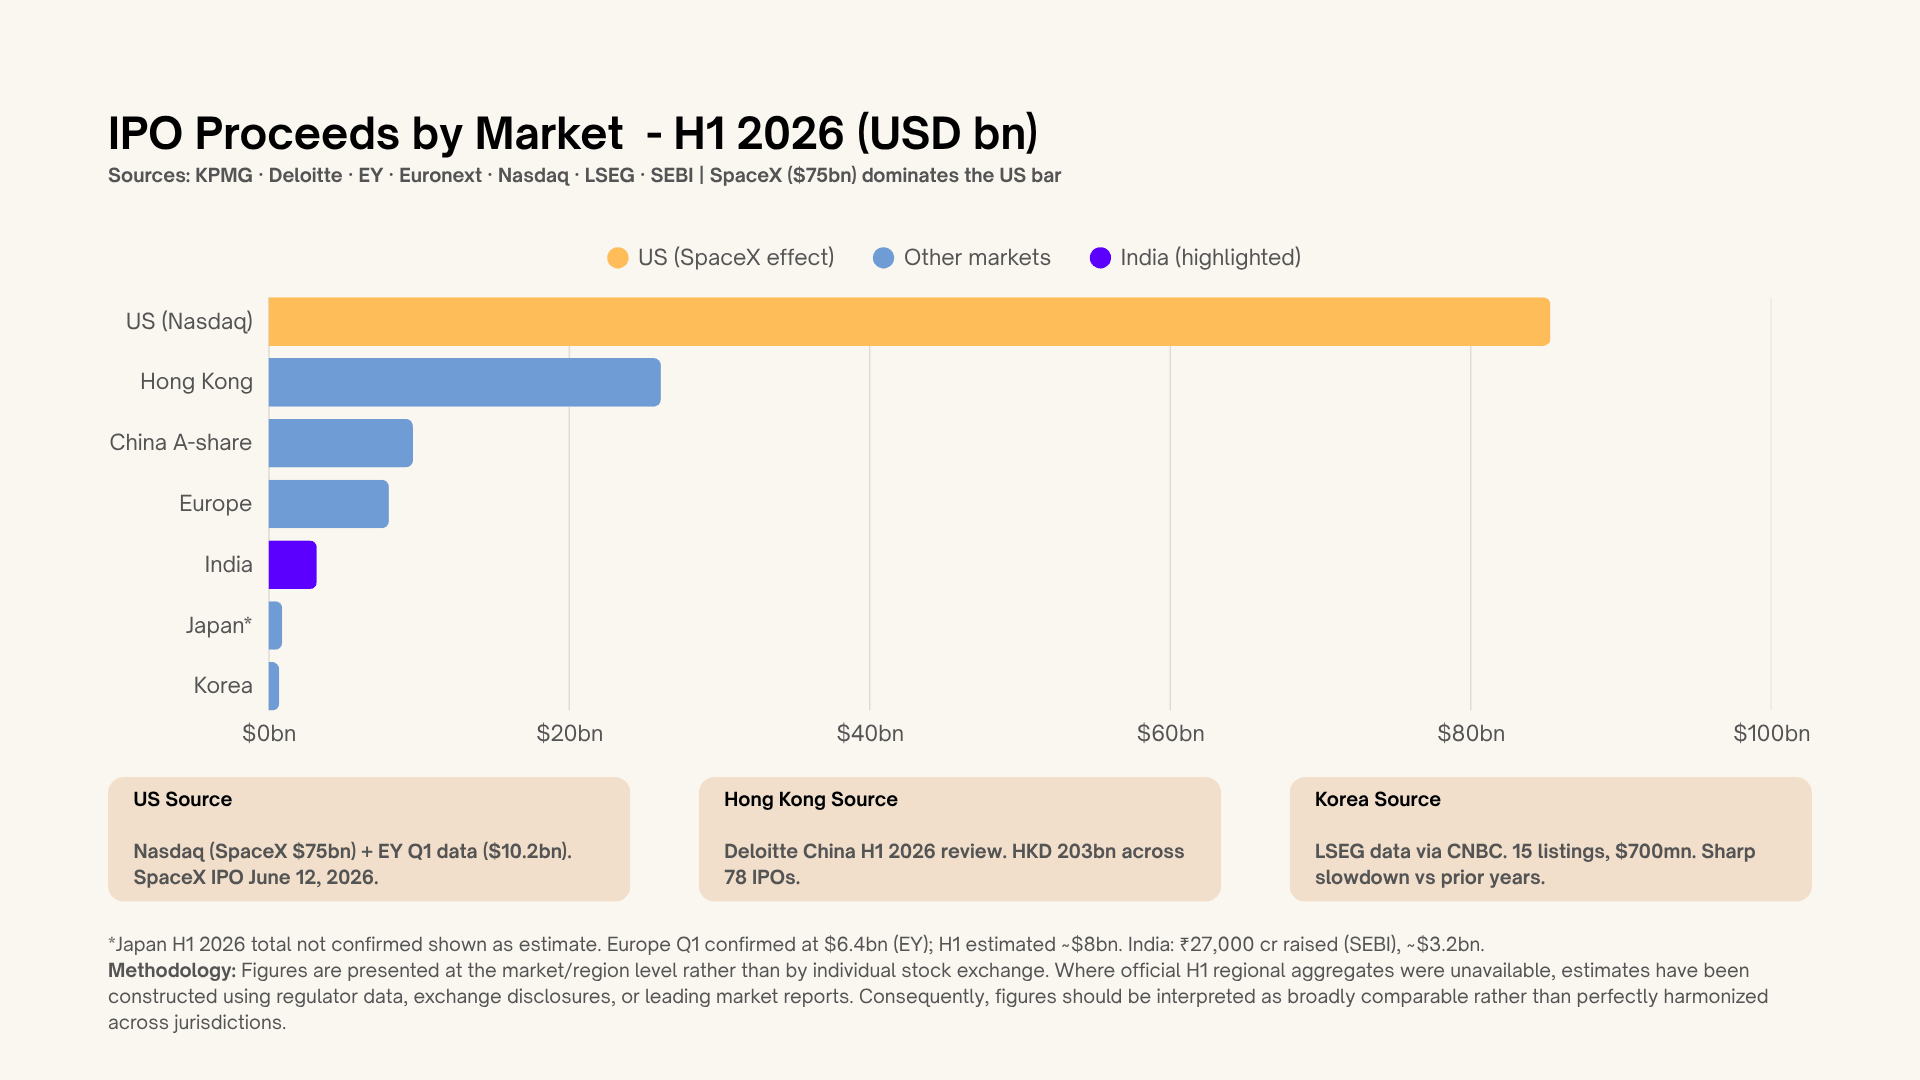Image resolution: width=1920 pixels, height=1080 pixels.
Task: Toggle the Other markets legend label
Action: pyautogui.click(x=977, y=258)
